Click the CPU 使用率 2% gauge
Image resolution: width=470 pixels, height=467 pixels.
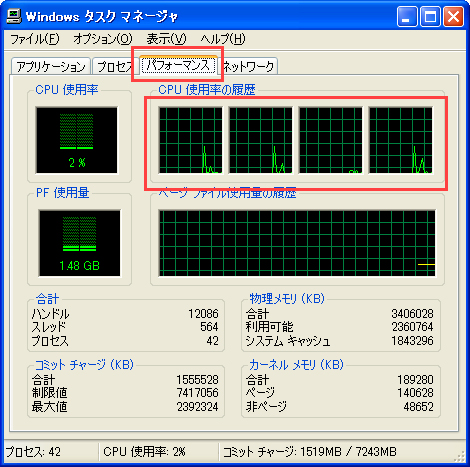(x=77, y=140)
